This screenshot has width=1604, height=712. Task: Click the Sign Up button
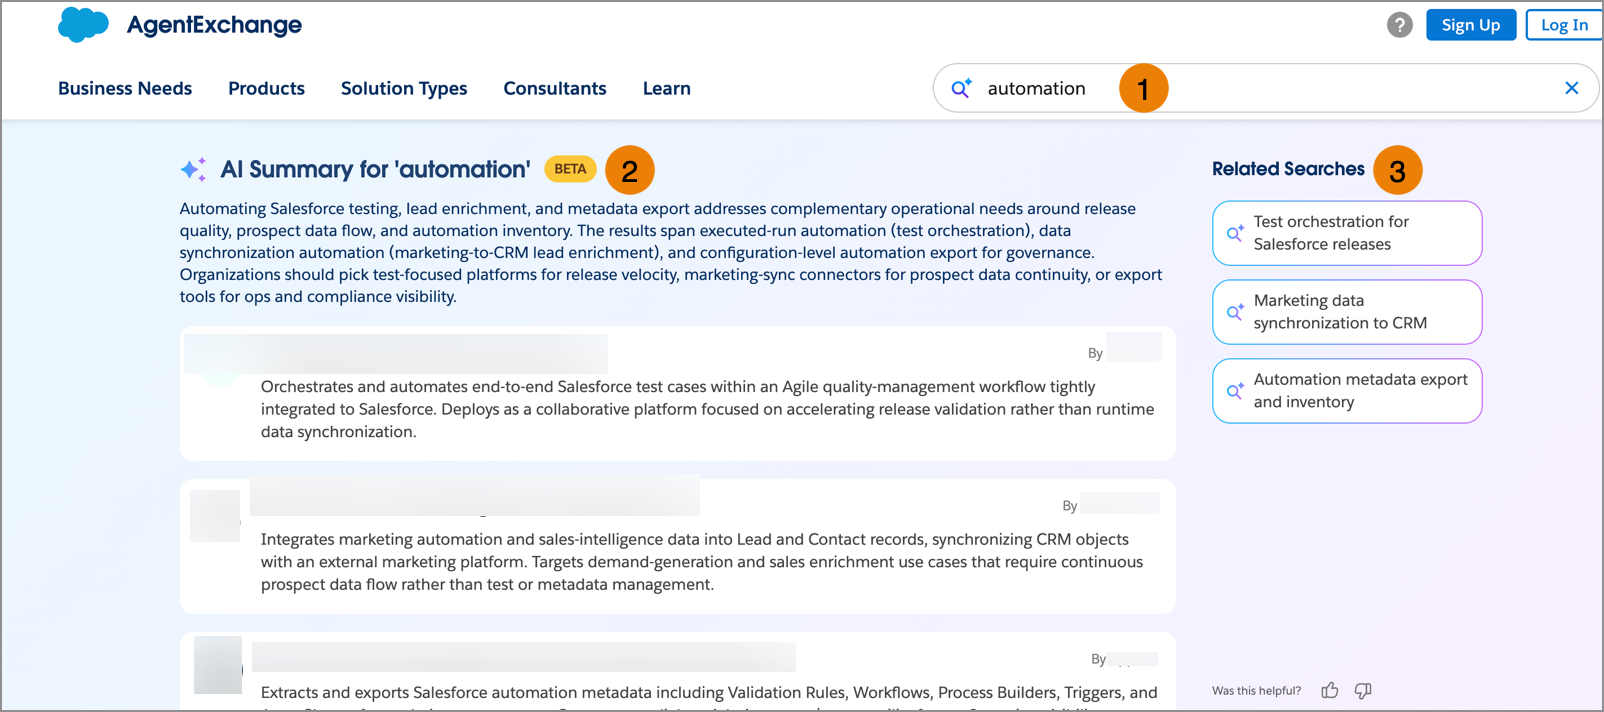tap(1471, 25)
